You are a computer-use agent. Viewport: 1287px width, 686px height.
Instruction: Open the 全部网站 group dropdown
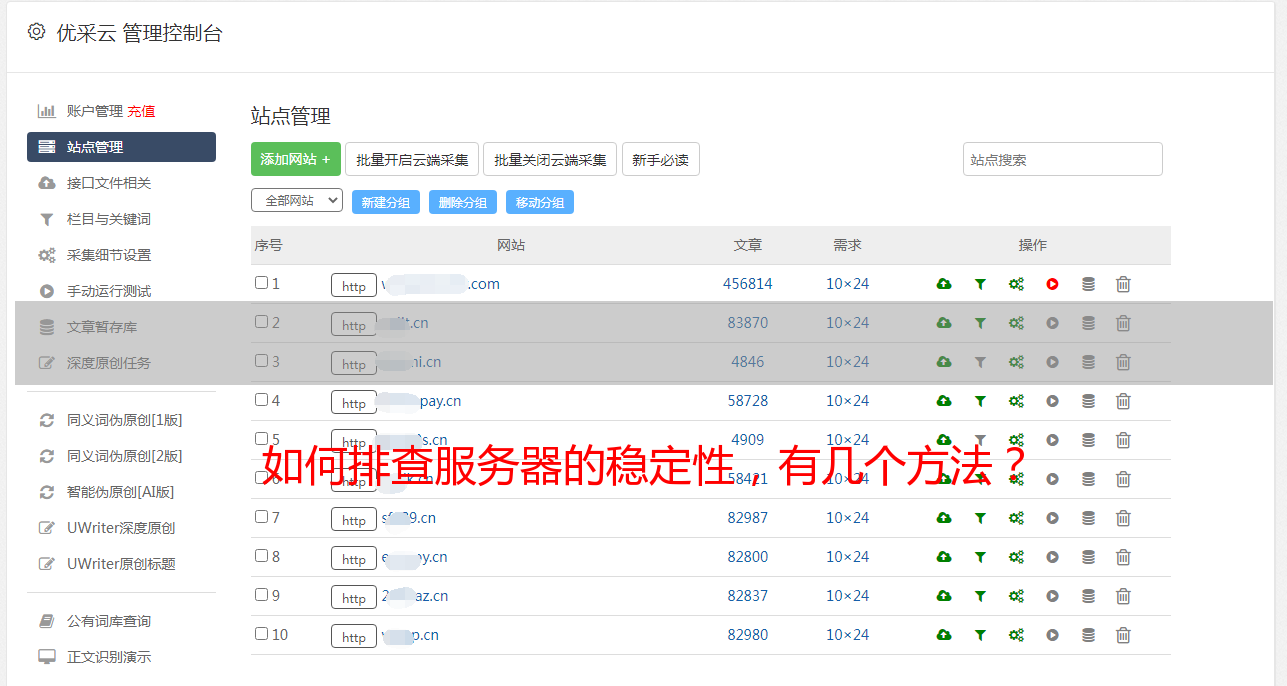click(x=297, y=201)
